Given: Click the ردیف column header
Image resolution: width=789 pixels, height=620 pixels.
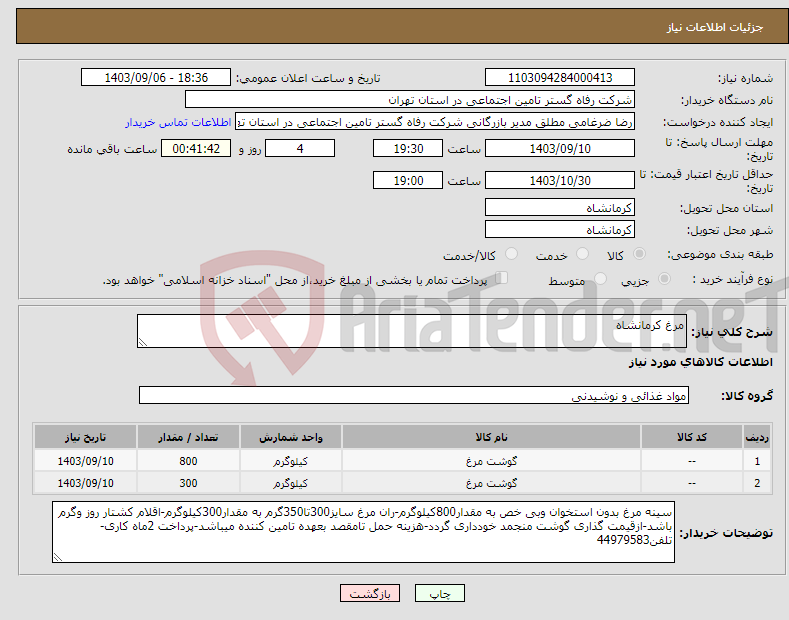Looking at the screenshot, I should tap(757, 437).
